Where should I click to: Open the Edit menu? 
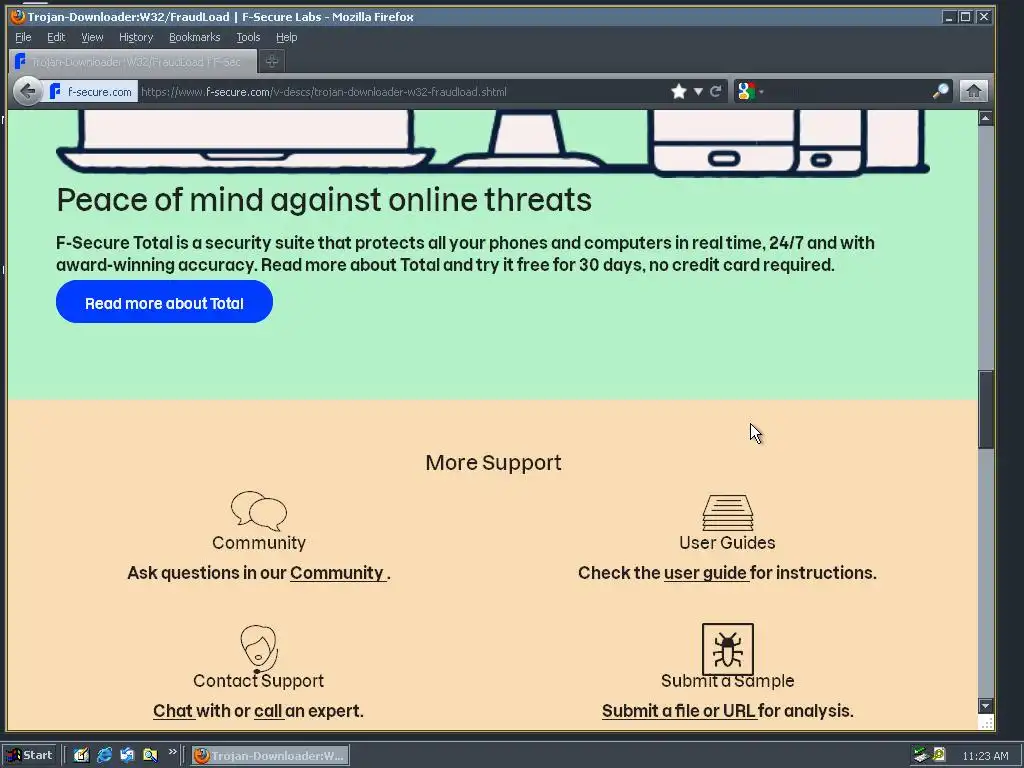pyautogui.click(x=56, y=37)
